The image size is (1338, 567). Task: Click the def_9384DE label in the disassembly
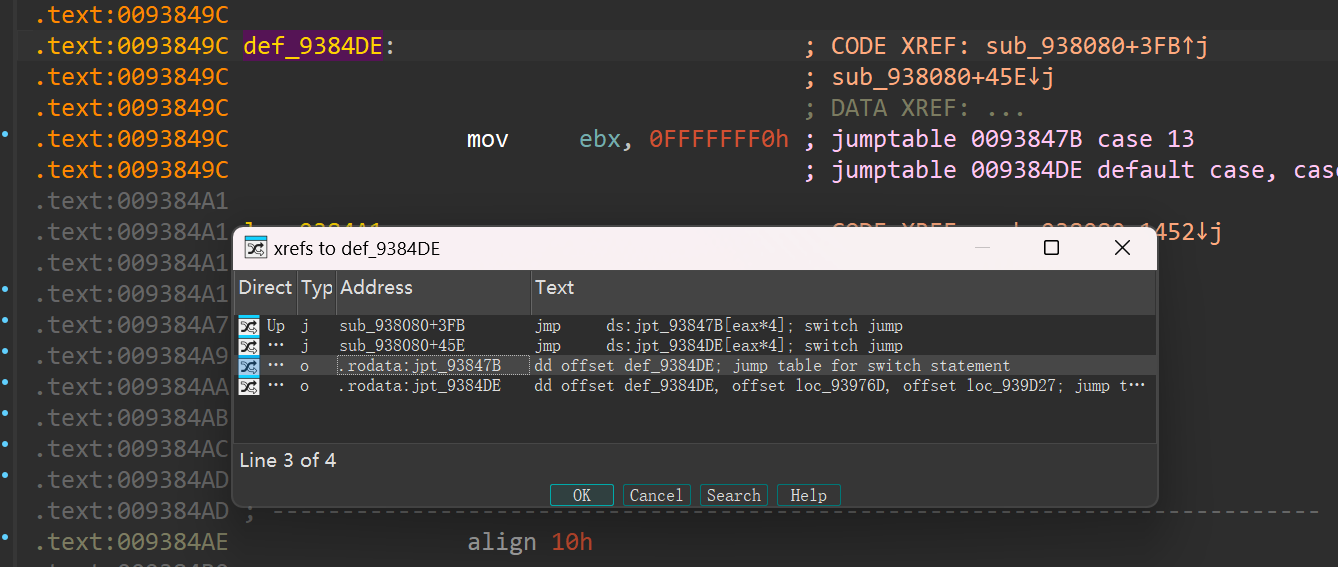(x=313, y=46)
